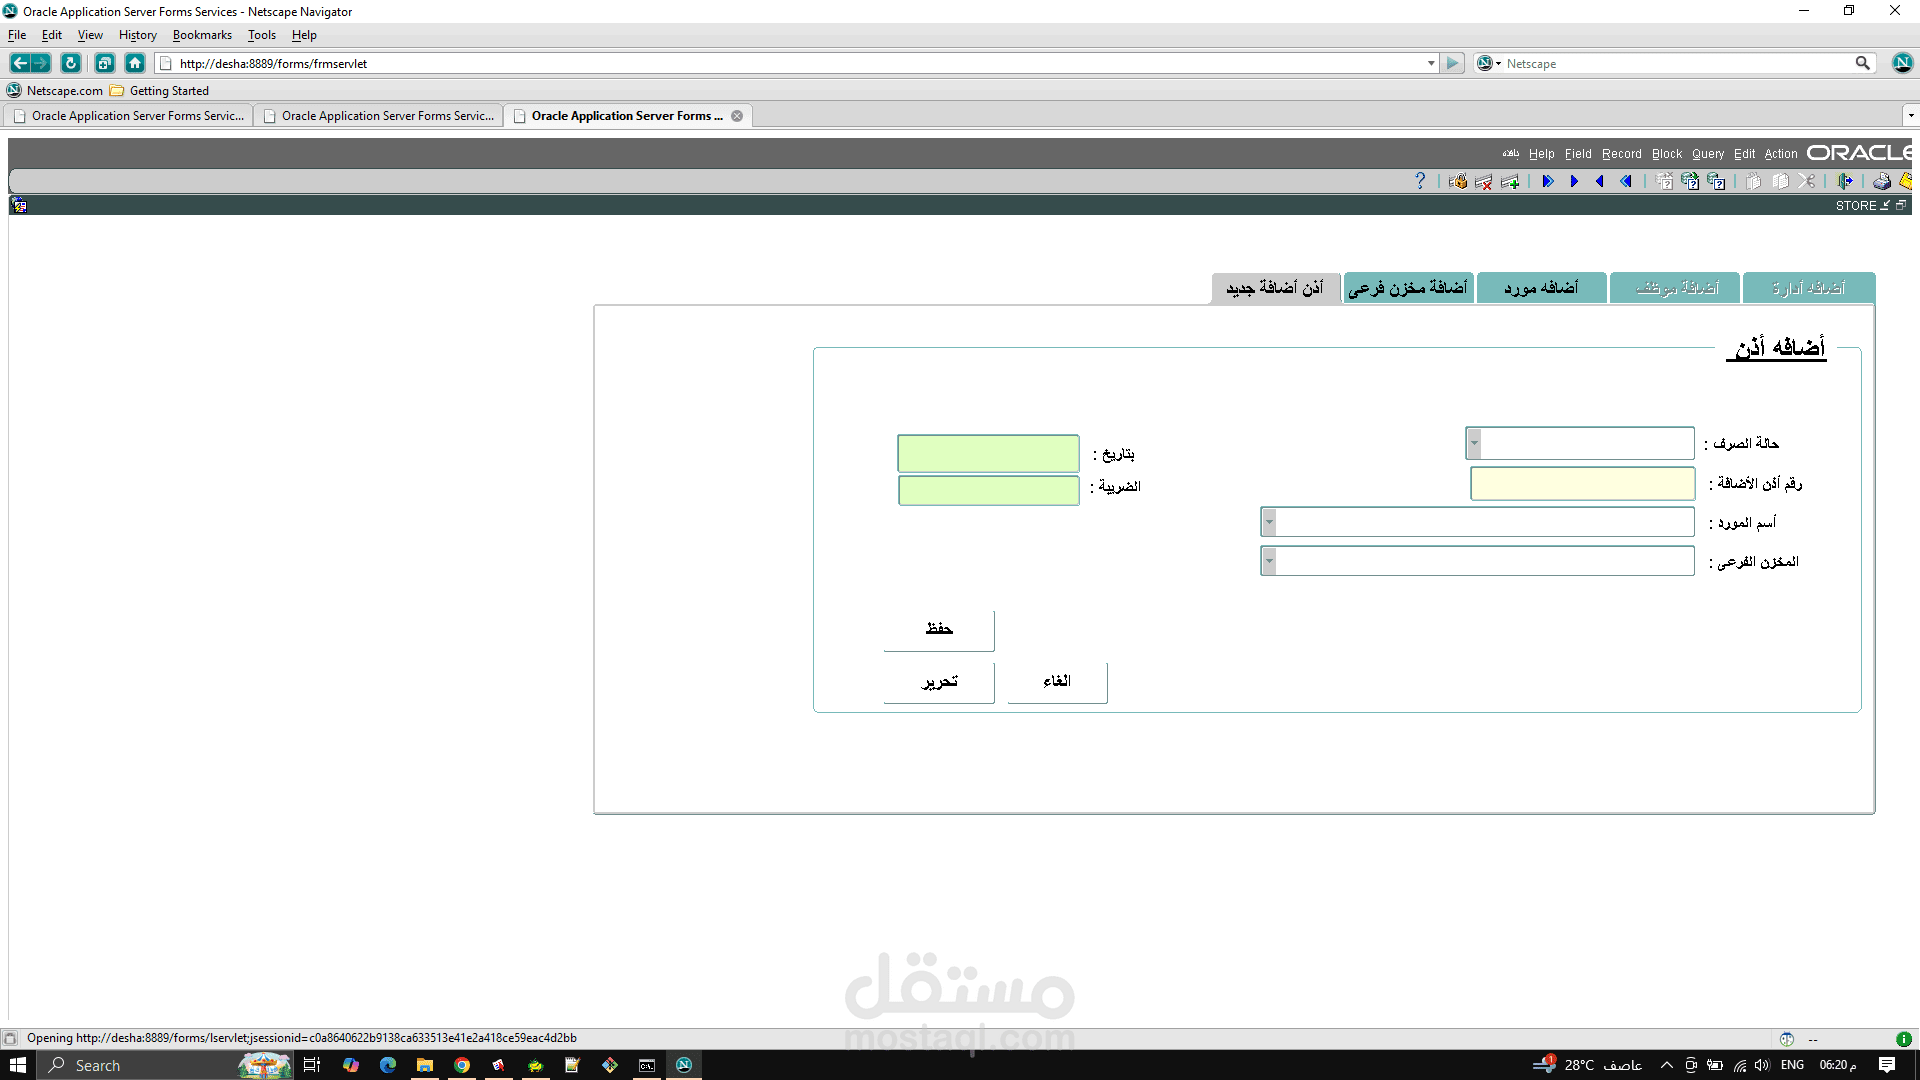Click the Print printer icon
This screenshot has height=1080, width=1920.
pos(1882,181)
